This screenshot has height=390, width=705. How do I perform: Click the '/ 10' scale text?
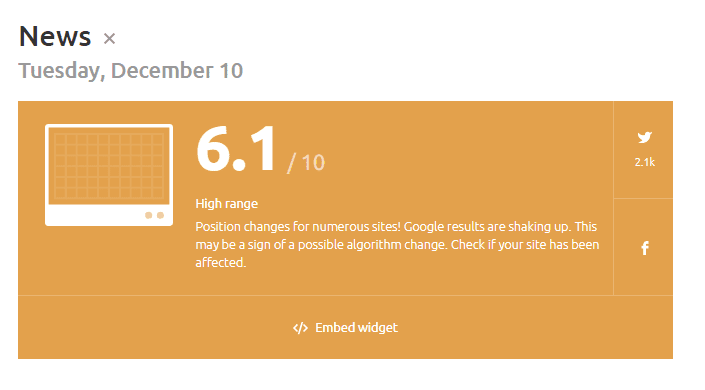tap(306, 163)
